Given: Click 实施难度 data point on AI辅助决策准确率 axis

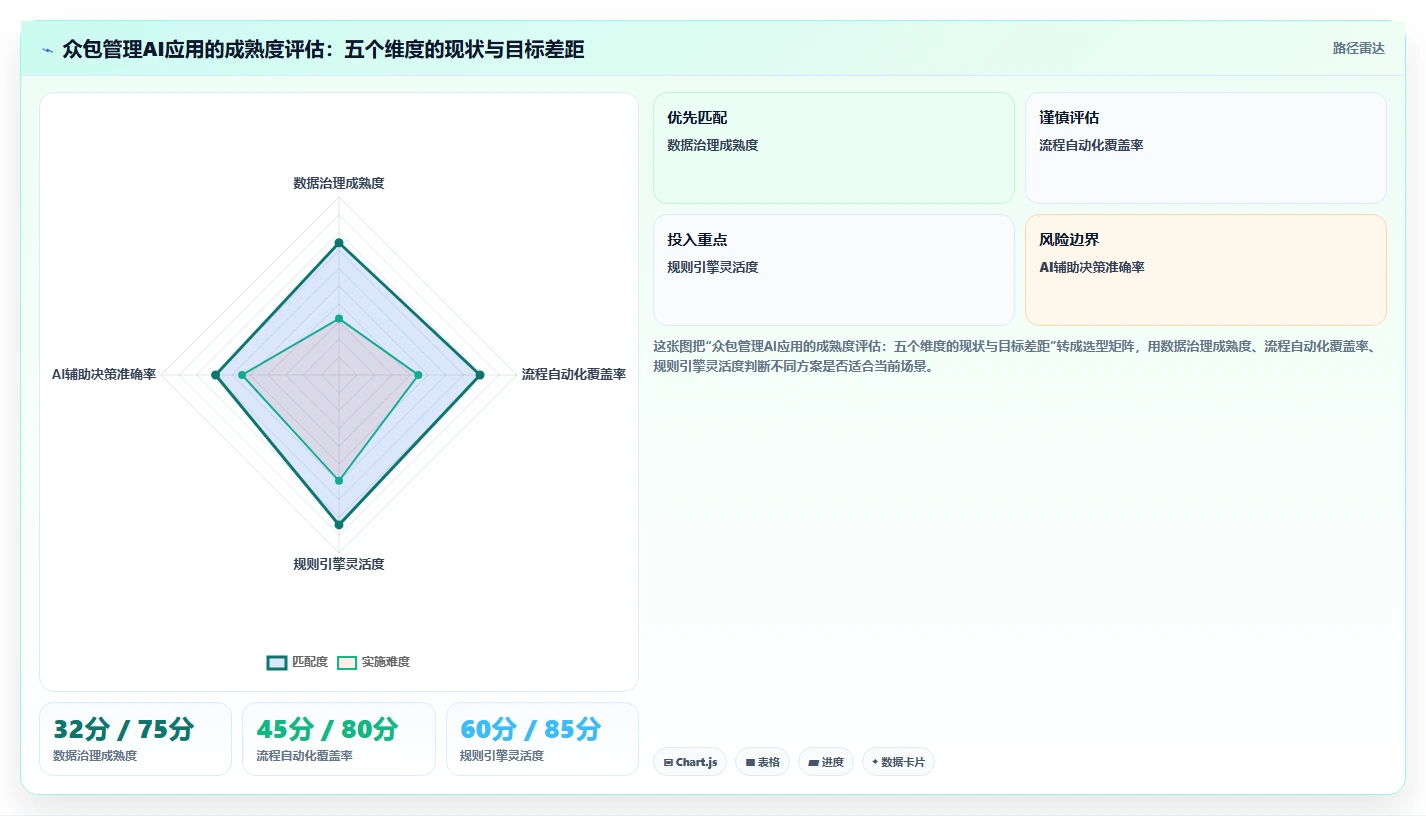Looking at the screenshot, I should click(242, 375).
